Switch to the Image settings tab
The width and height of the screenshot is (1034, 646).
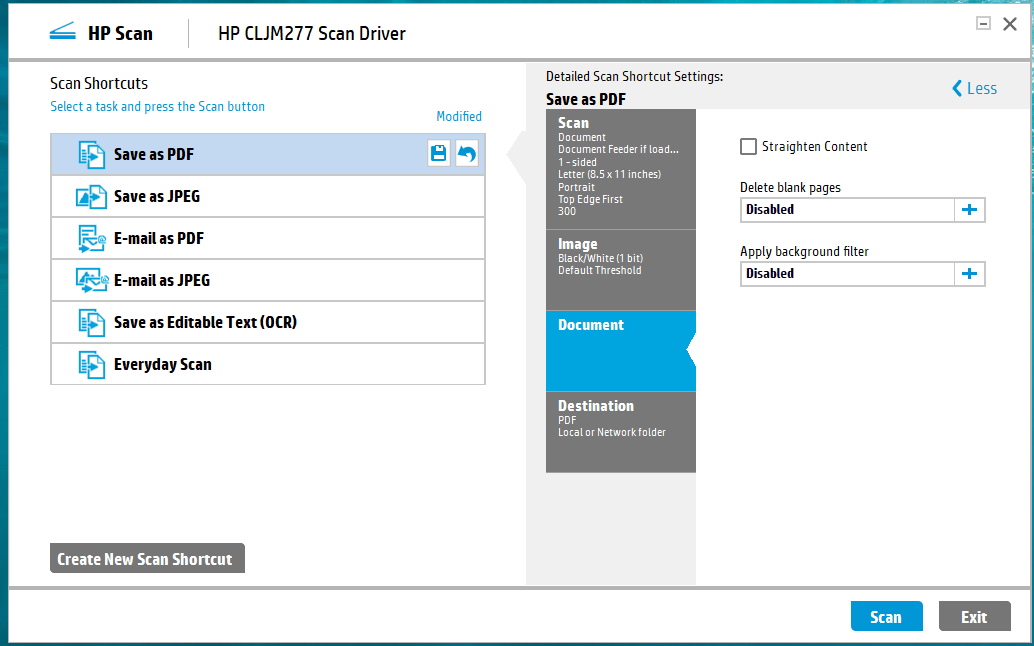(x=620, y=269)
